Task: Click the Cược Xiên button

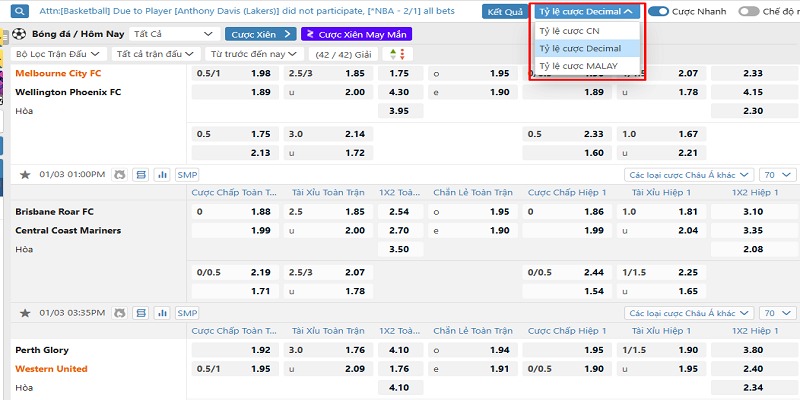Action: pyautogui.click(x=260, y=34)
